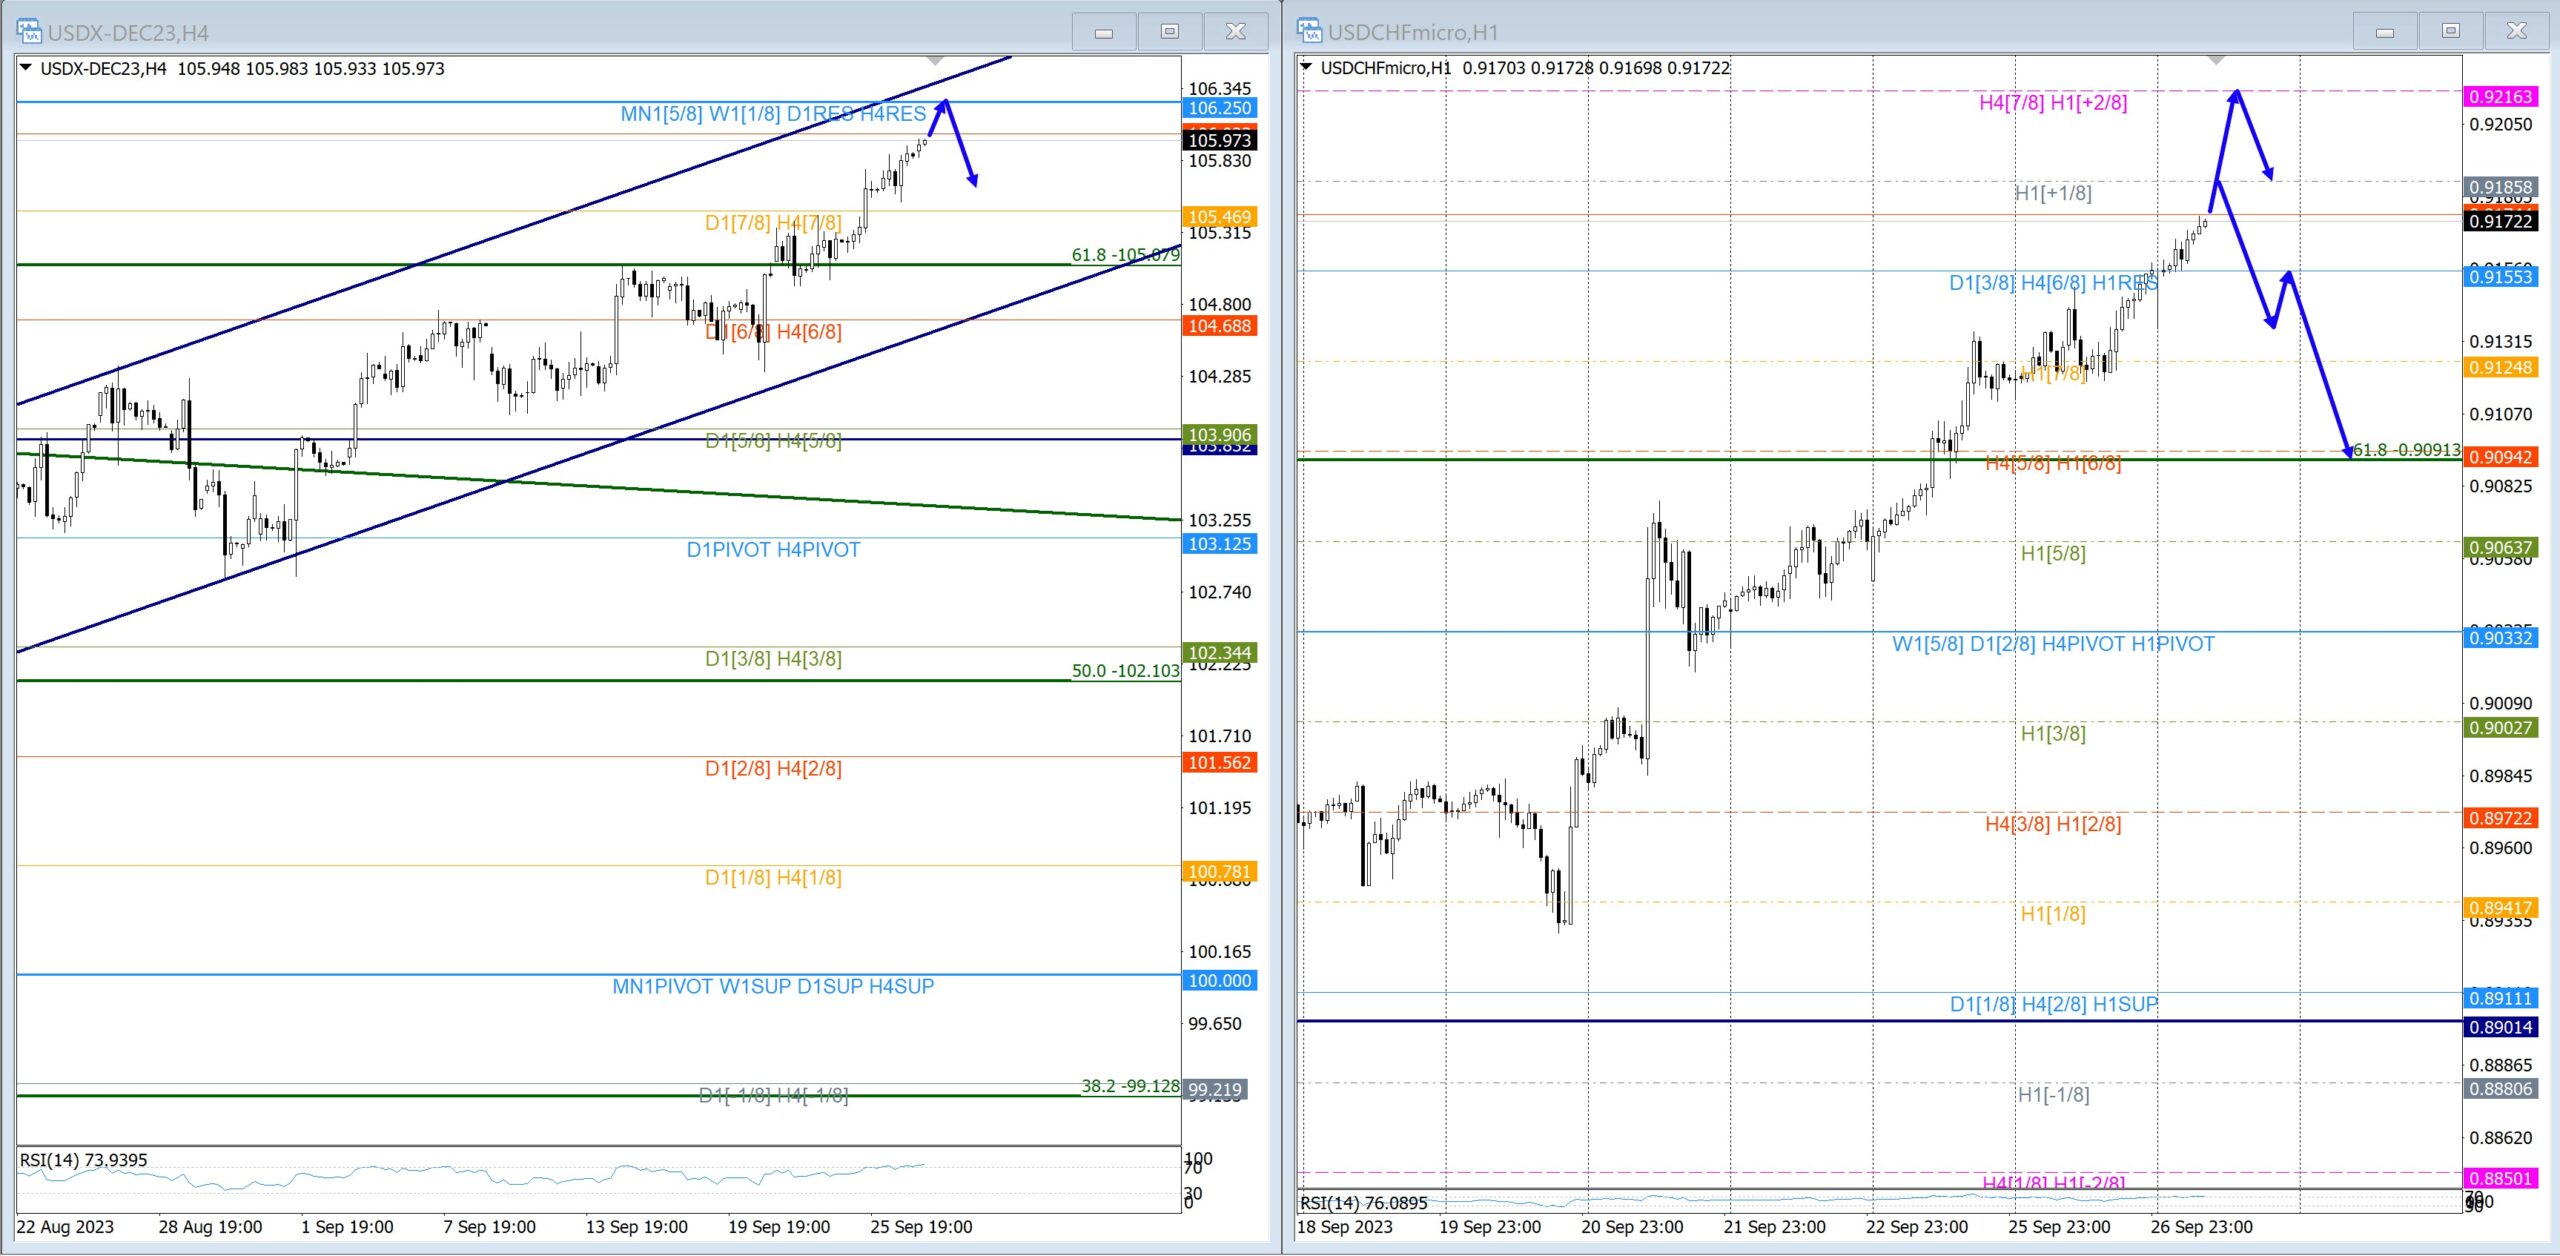Close the USDX-DEC23,H4 chart window
The height and width of the screenshot is (1256, 2560).
coord(1236,32)
